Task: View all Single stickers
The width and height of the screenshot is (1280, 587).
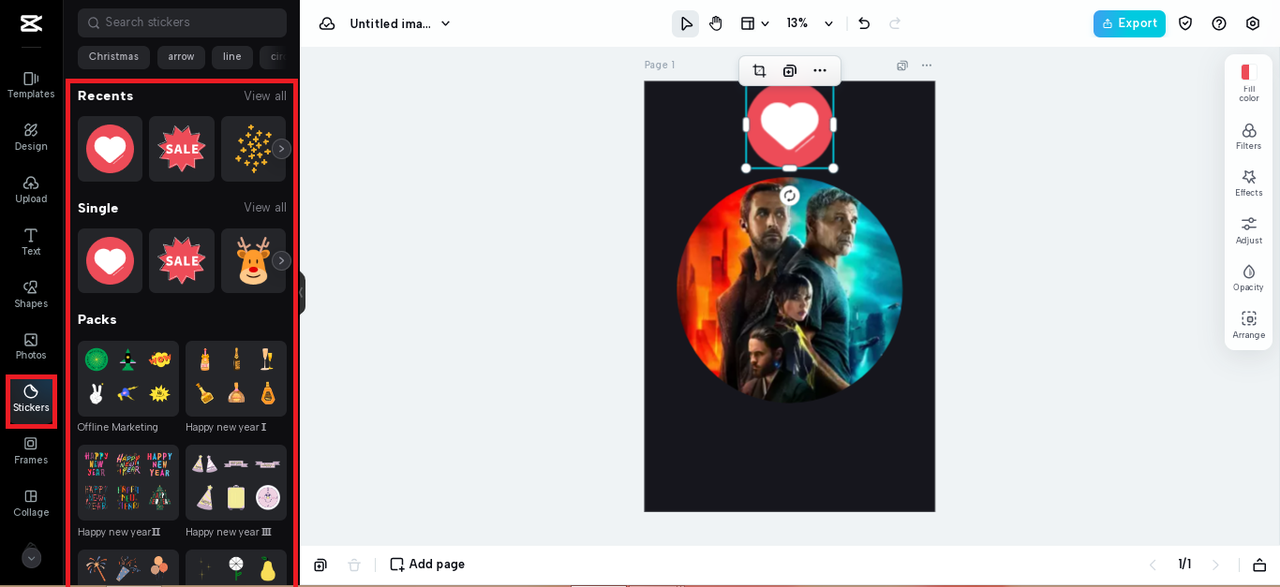Action: (265, 208)
